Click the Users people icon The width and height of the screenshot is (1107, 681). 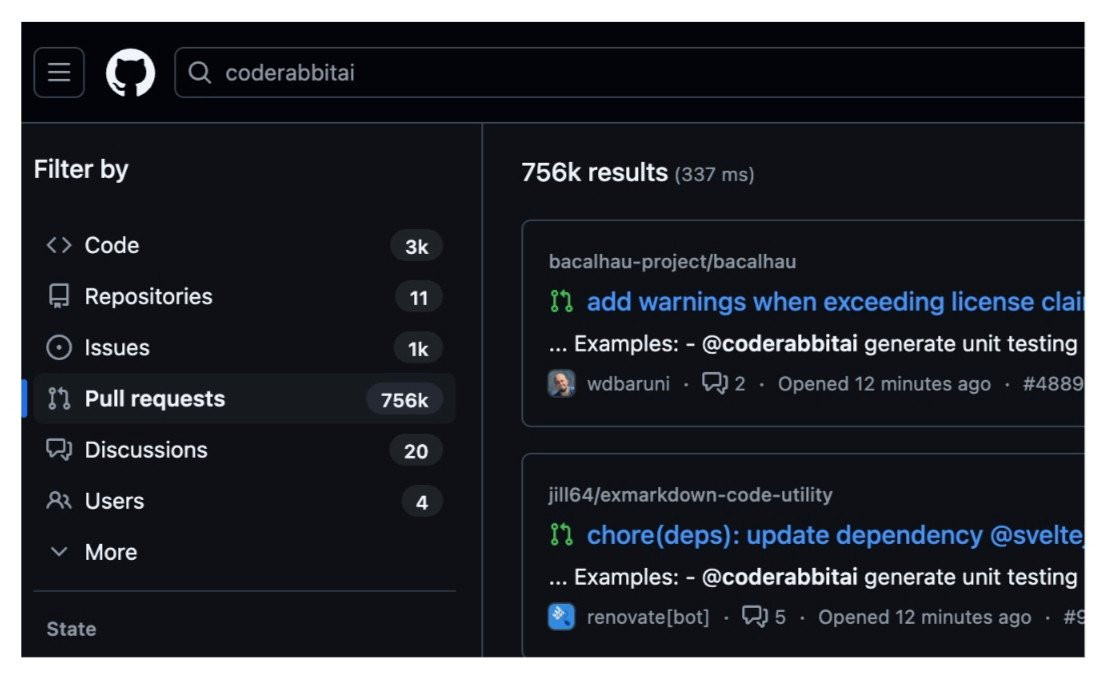pos(59,500)
